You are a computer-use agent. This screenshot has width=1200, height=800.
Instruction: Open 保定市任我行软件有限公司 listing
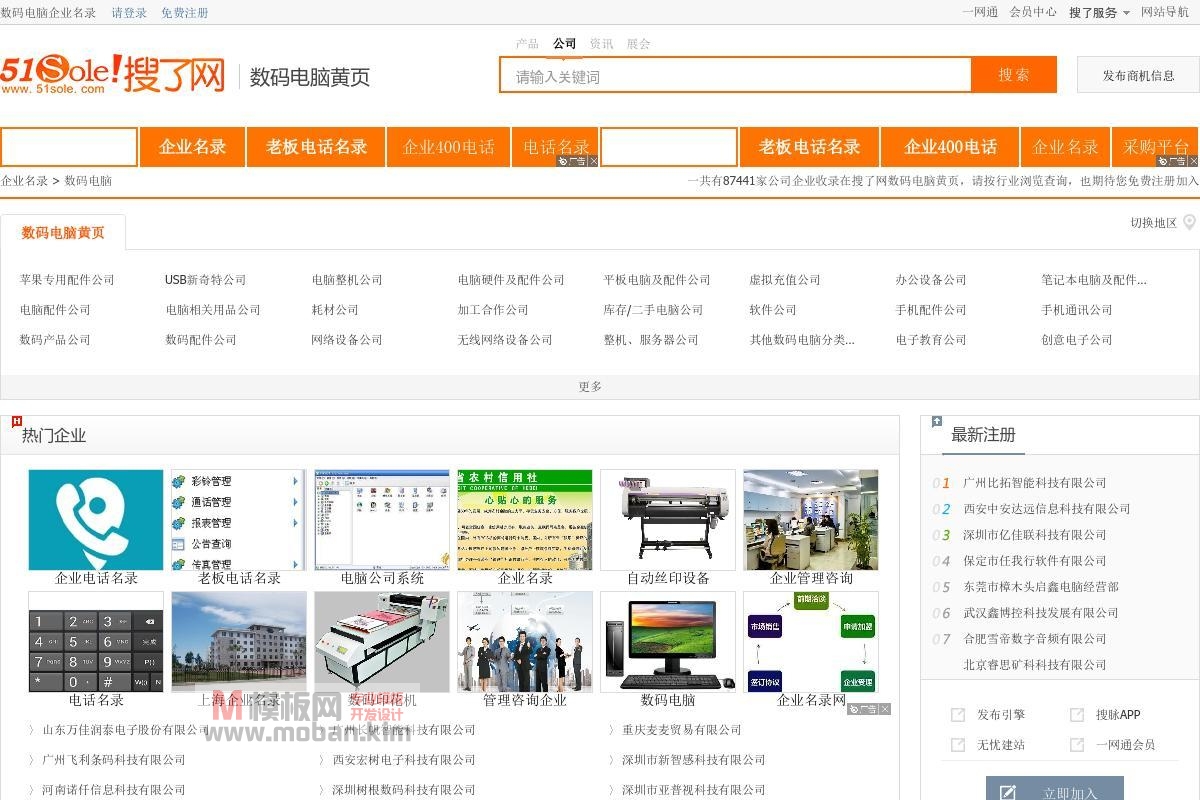(x=1035, y=561)
